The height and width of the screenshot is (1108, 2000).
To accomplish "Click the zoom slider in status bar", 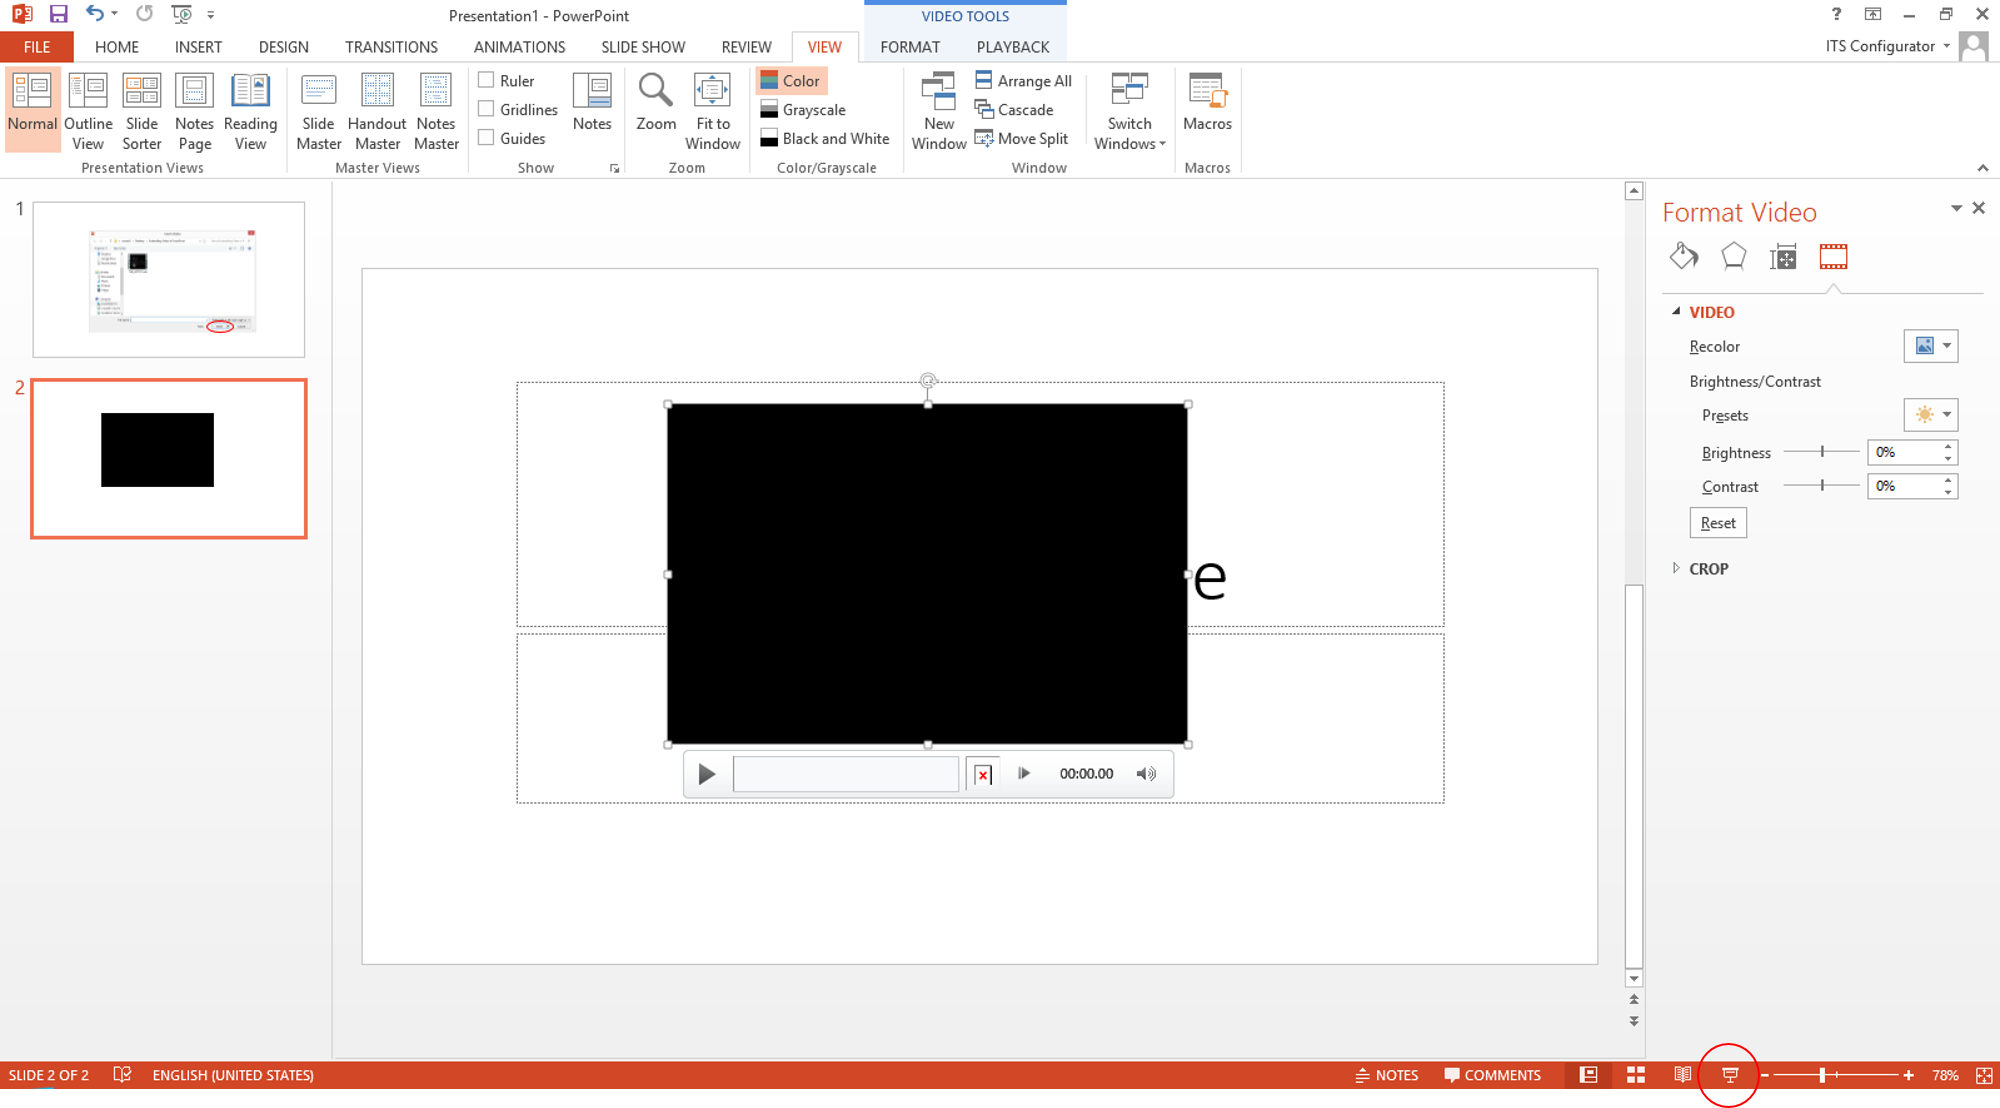I will (x=1836, y=1075).
